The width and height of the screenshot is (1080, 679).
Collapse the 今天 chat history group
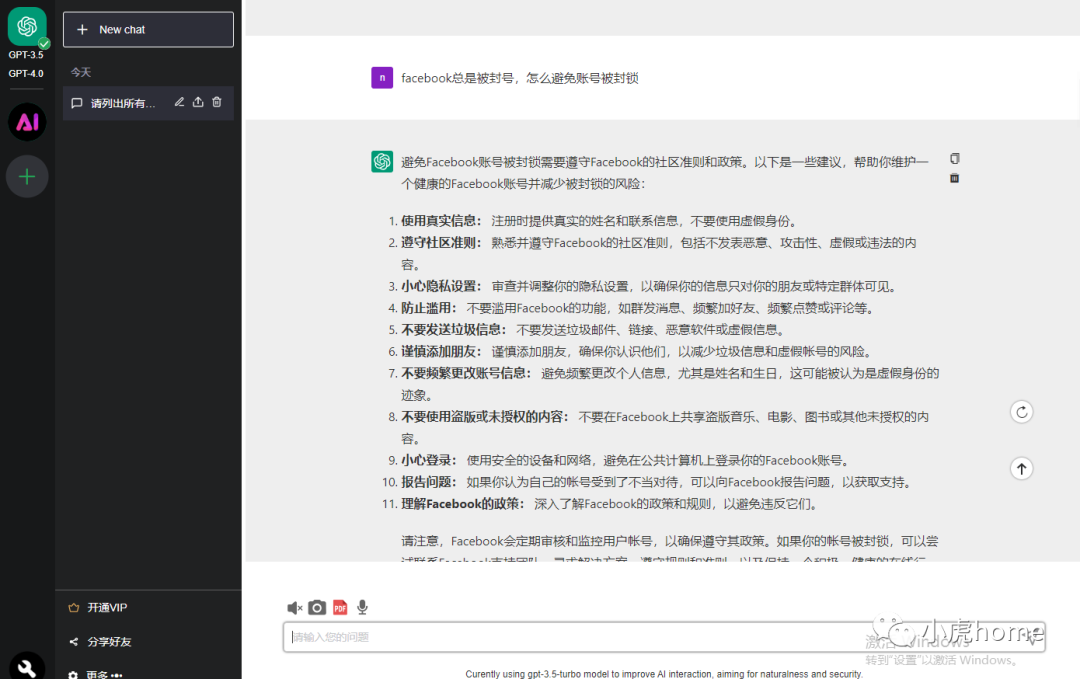coord(81,71)
